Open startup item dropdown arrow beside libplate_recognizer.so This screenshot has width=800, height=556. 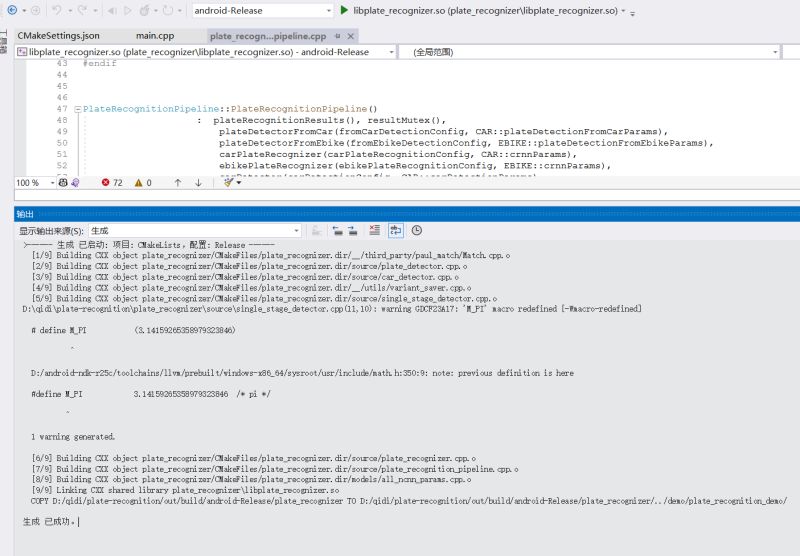[623, 11]
